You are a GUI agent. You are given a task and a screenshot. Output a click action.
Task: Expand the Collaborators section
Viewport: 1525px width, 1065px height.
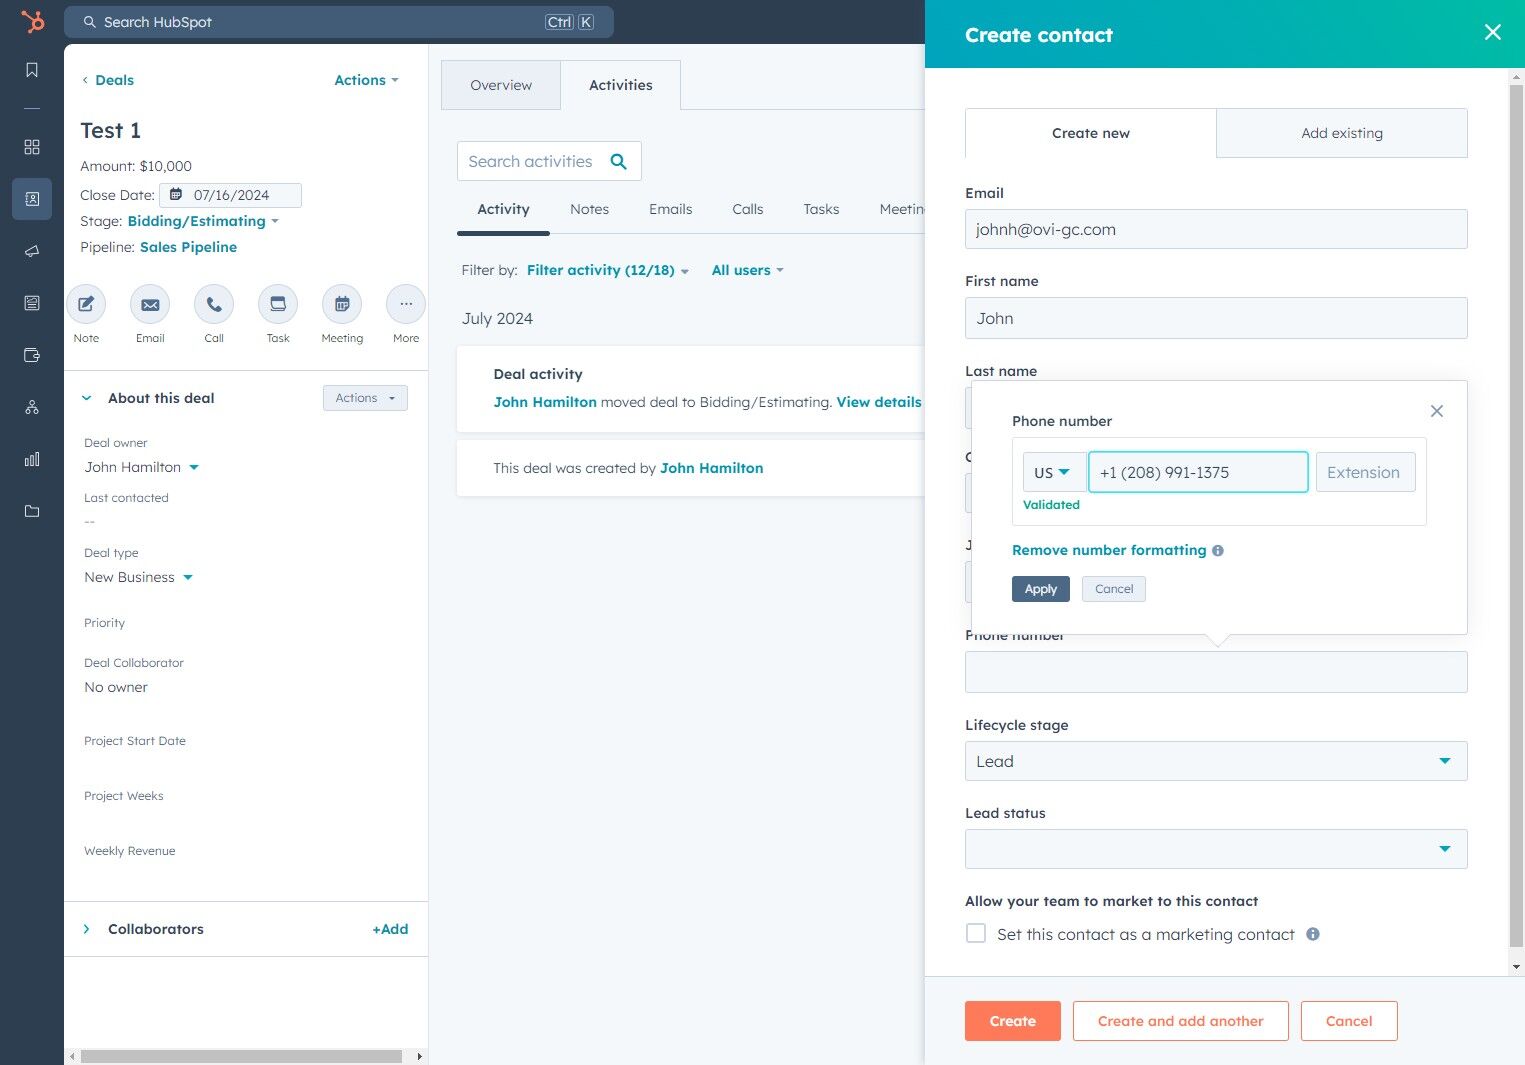tap(86, 929)
